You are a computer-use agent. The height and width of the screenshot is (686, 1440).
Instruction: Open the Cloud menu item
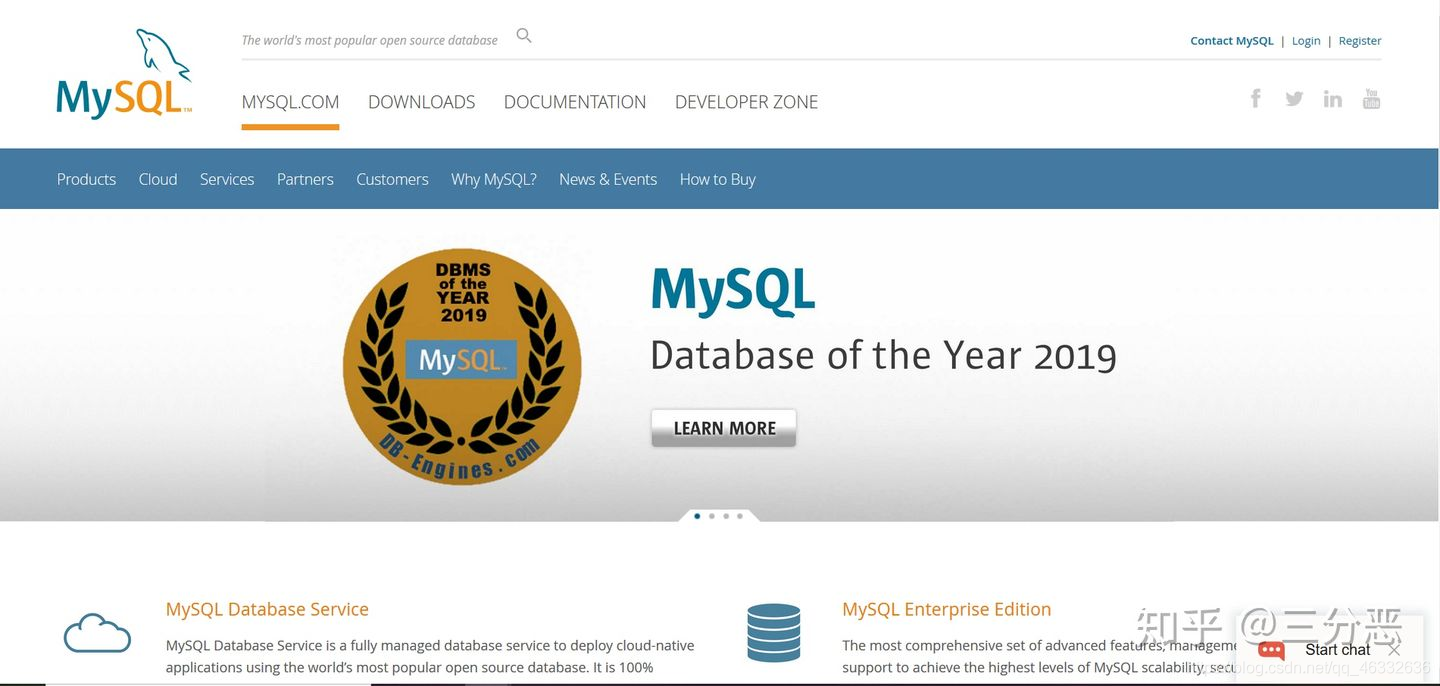pyautogui.click(x=158, y=179)
